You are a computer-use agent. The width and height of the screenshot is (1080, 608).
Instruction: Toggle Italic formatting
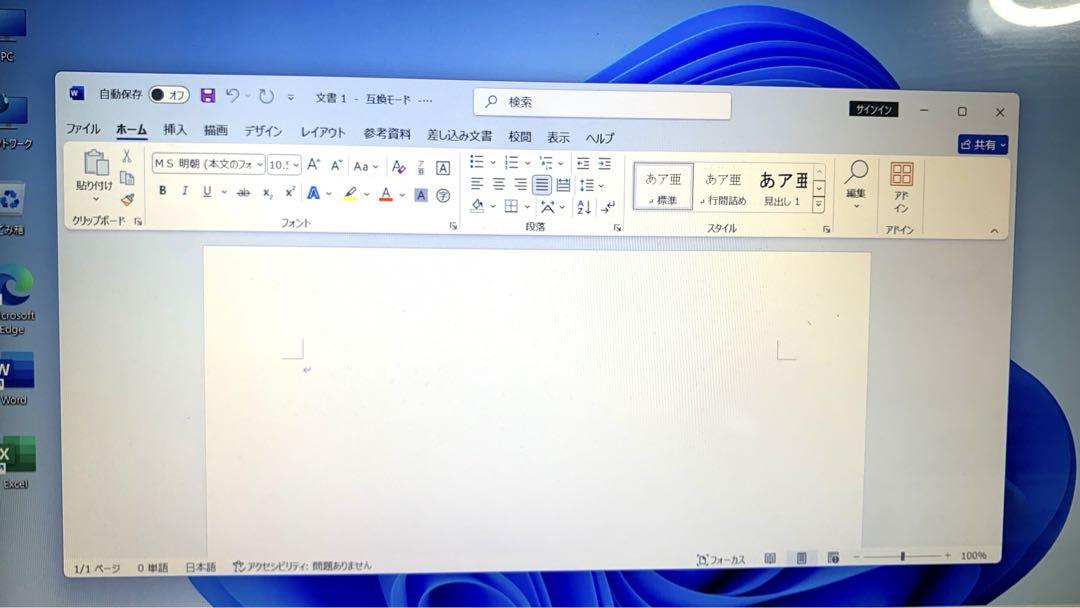(185, 191)
